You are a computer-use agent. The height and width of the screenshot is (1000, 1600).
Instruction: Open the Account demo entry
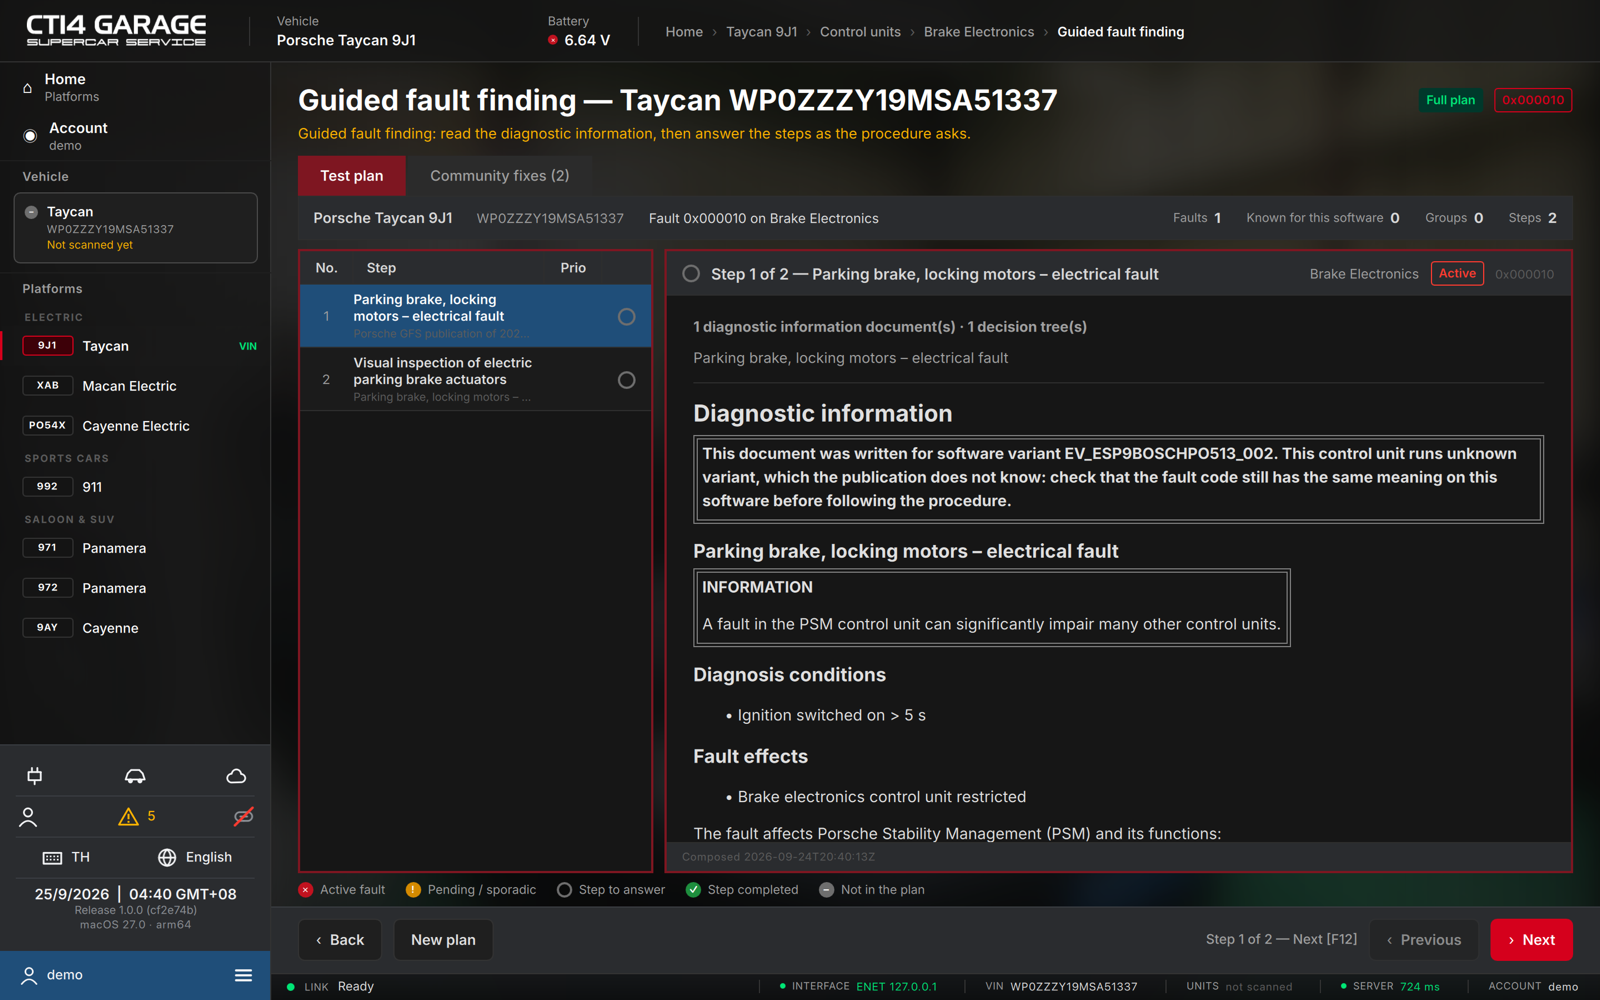point(135,136)
